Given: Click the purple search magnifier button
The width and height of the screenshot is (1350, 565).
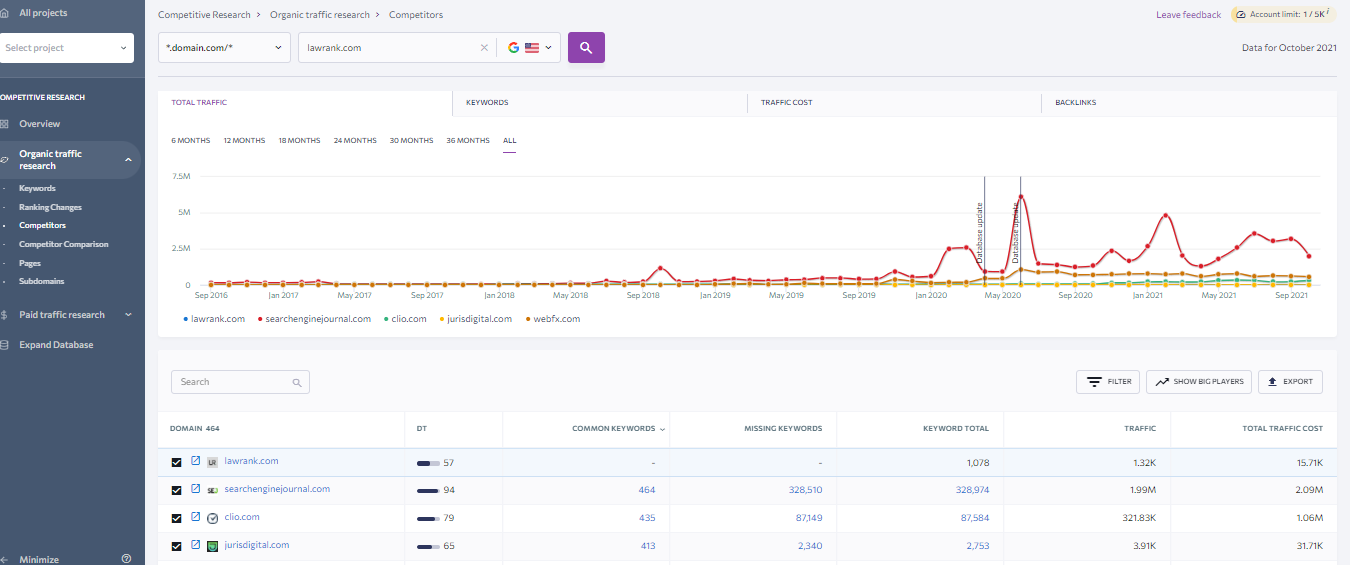Looking at the screenshot, I should point(586,47).
